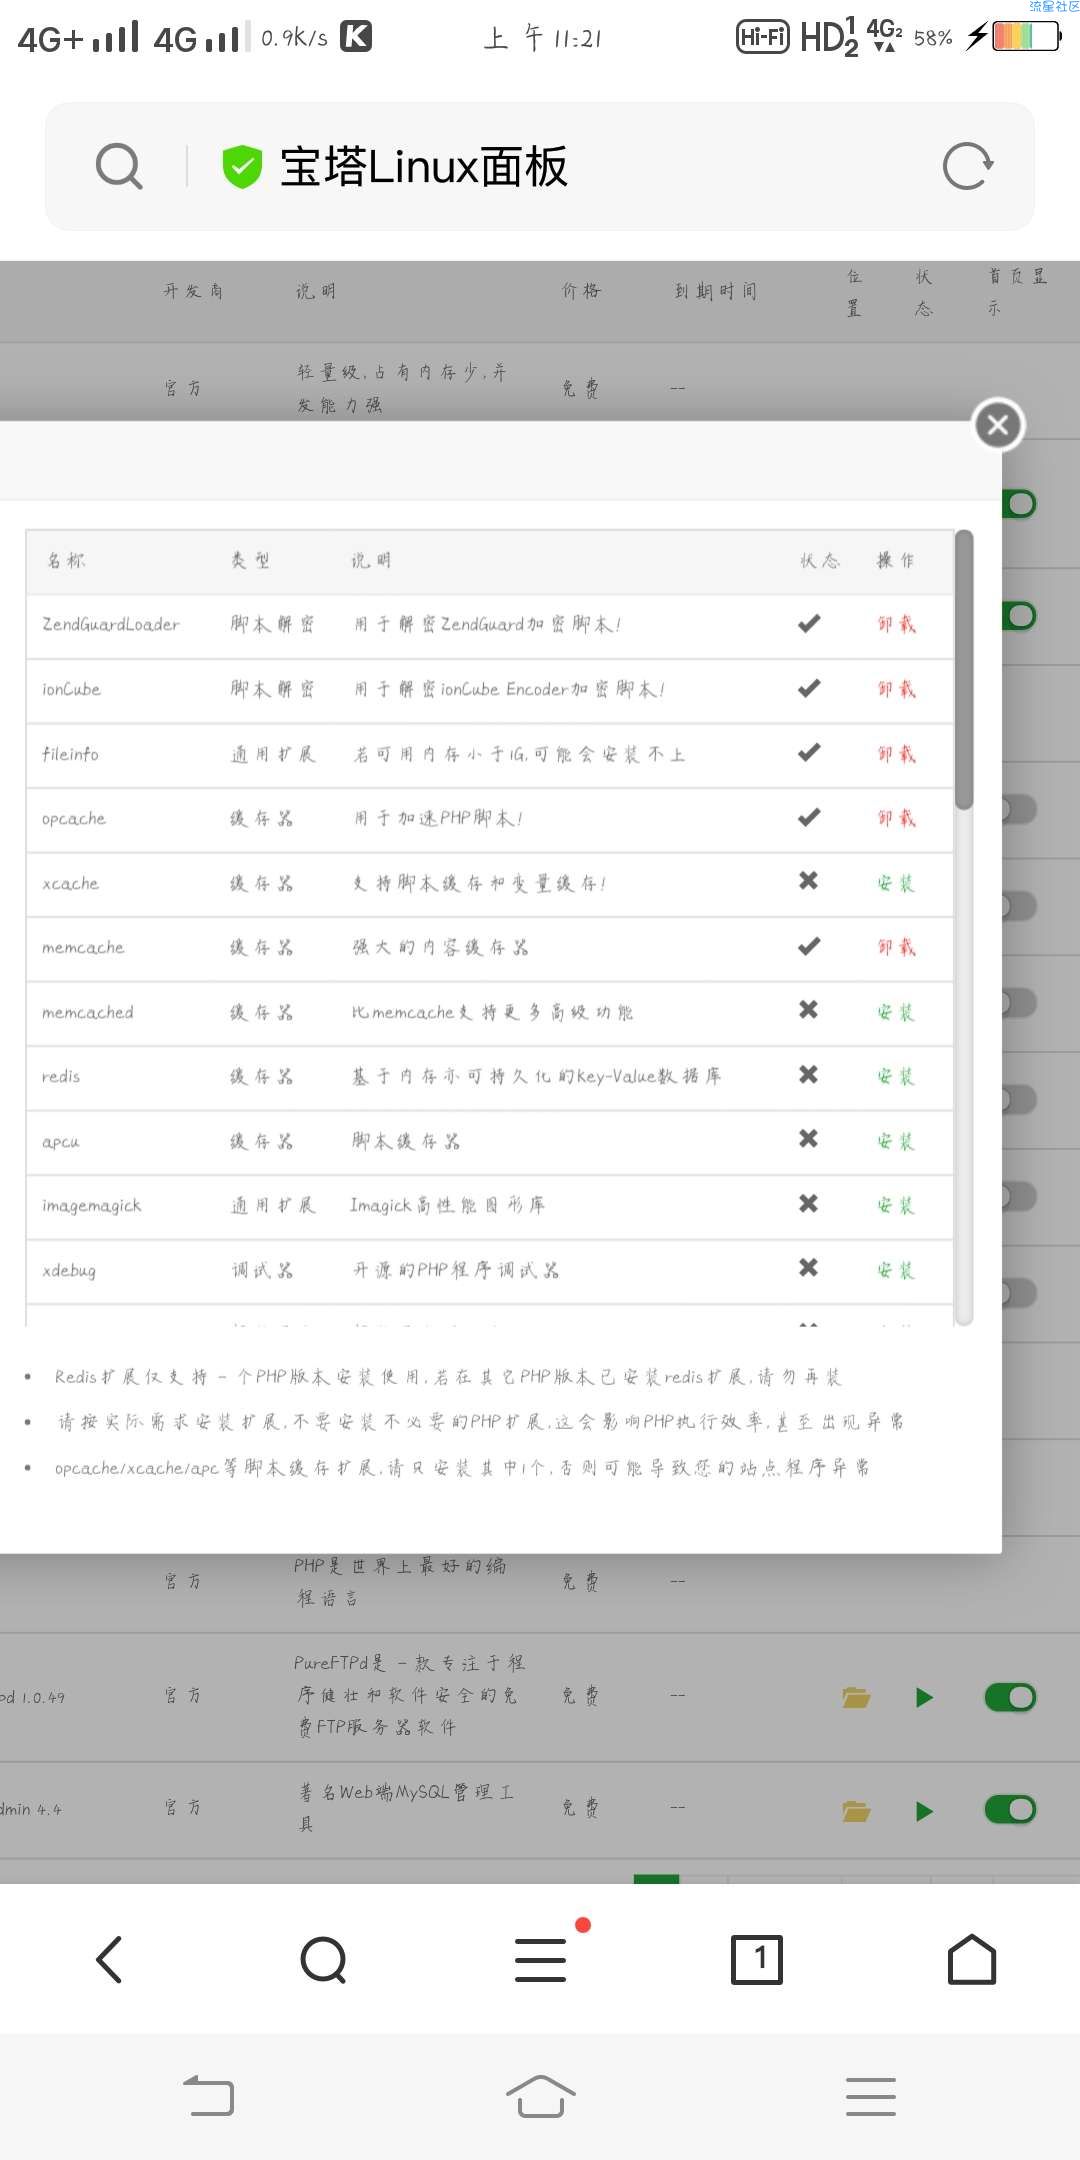Image resolution: width=1080 pixels, height=2160 pixels.
Task: Select the imagemagick extension name
Action: click(91, 1206)
